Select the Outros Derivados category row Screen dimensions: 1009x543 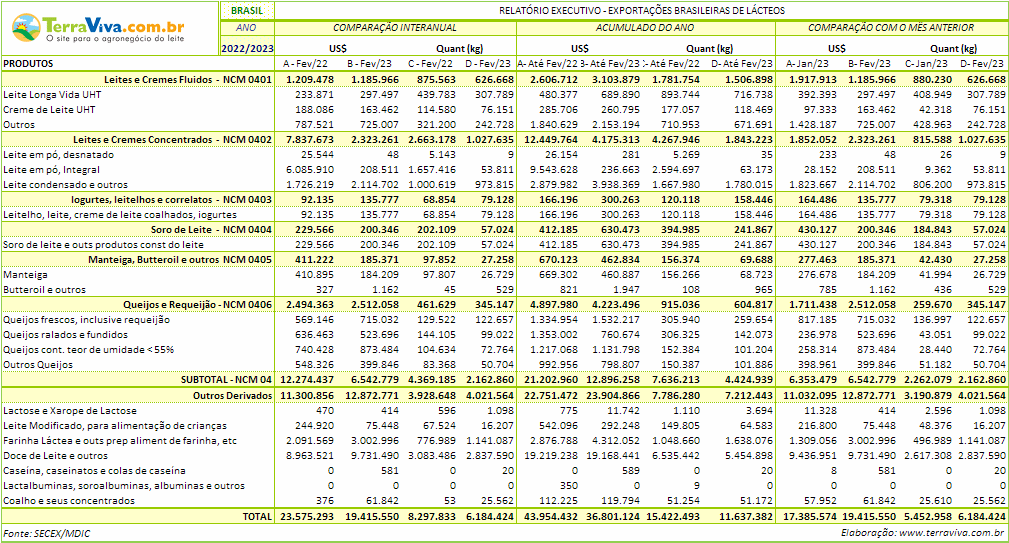232,396
